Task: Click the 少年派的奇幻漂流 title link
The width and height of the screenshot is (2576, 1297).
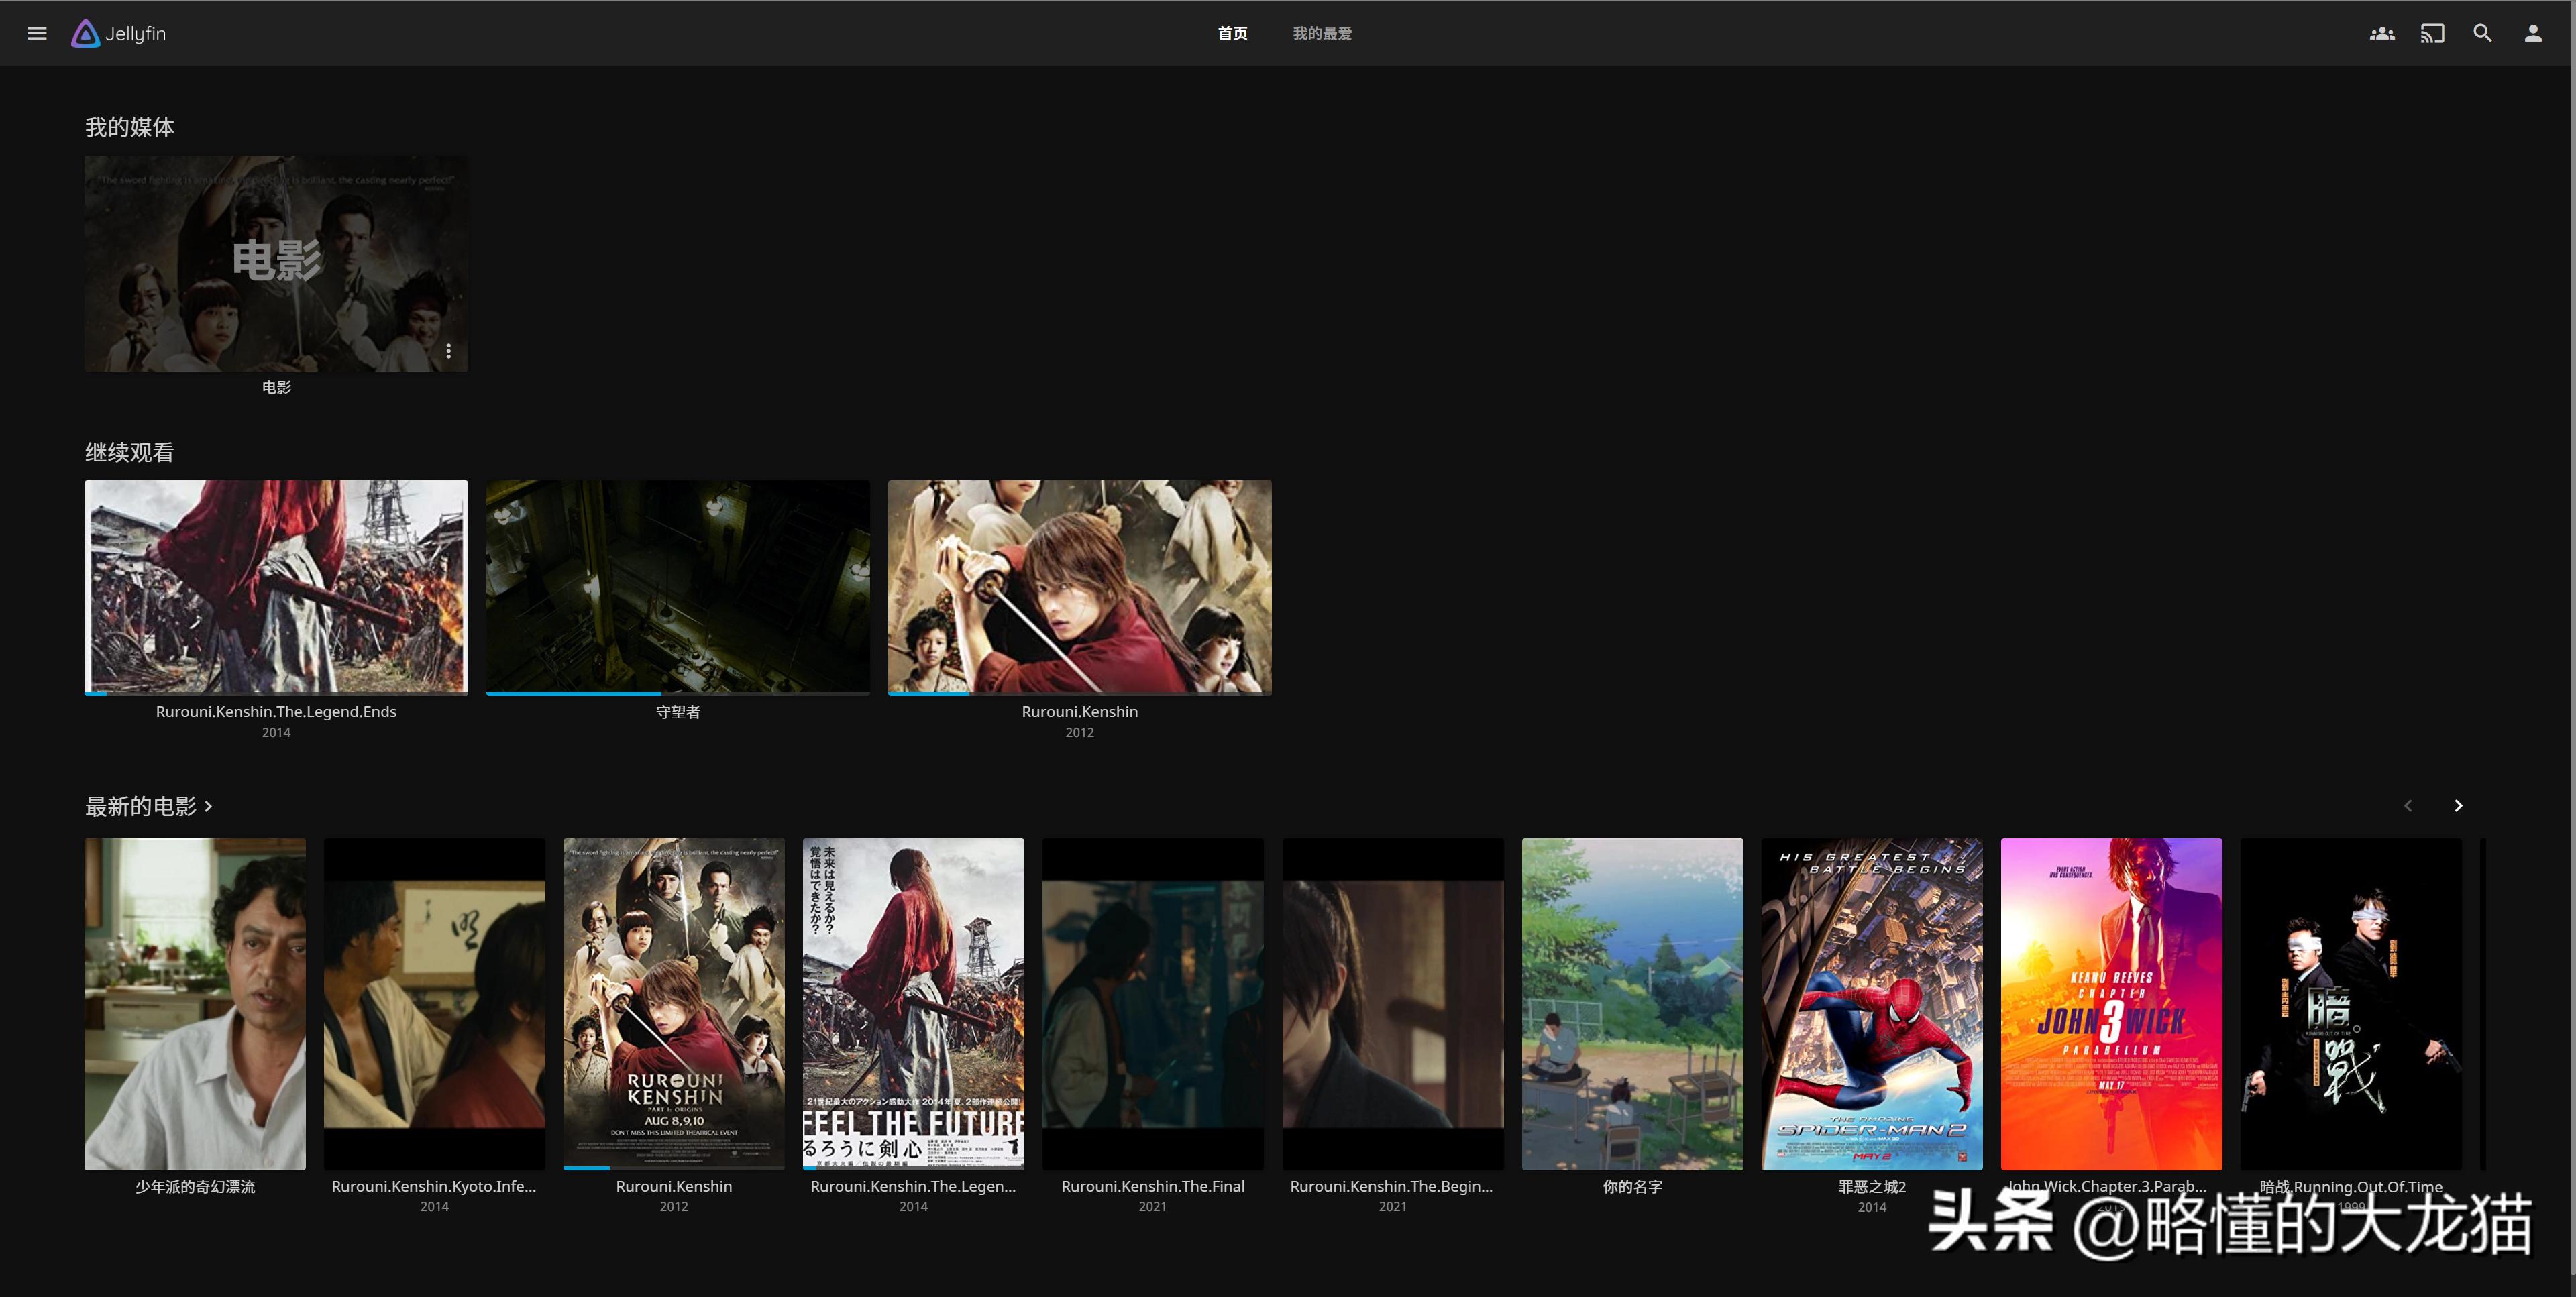Action: tap(195, 1186)
